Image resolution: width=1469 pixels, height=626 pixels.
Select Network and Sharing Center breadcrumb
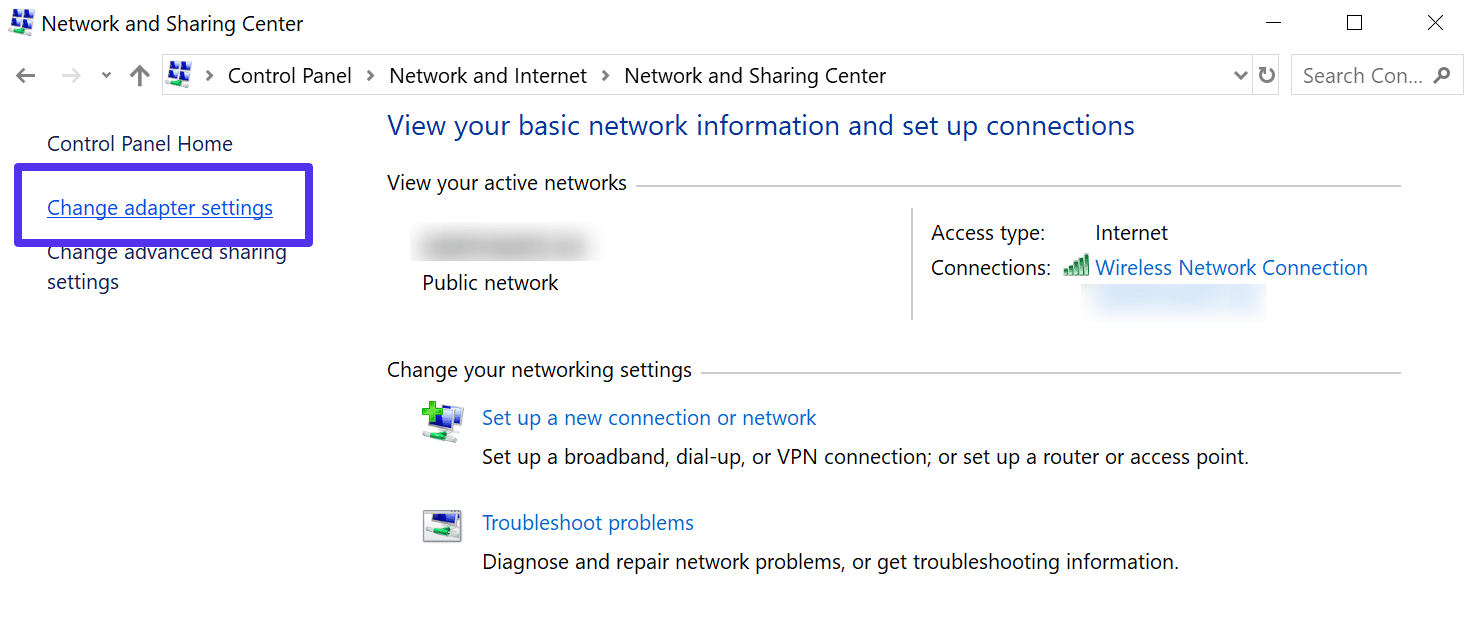point(754,75)
